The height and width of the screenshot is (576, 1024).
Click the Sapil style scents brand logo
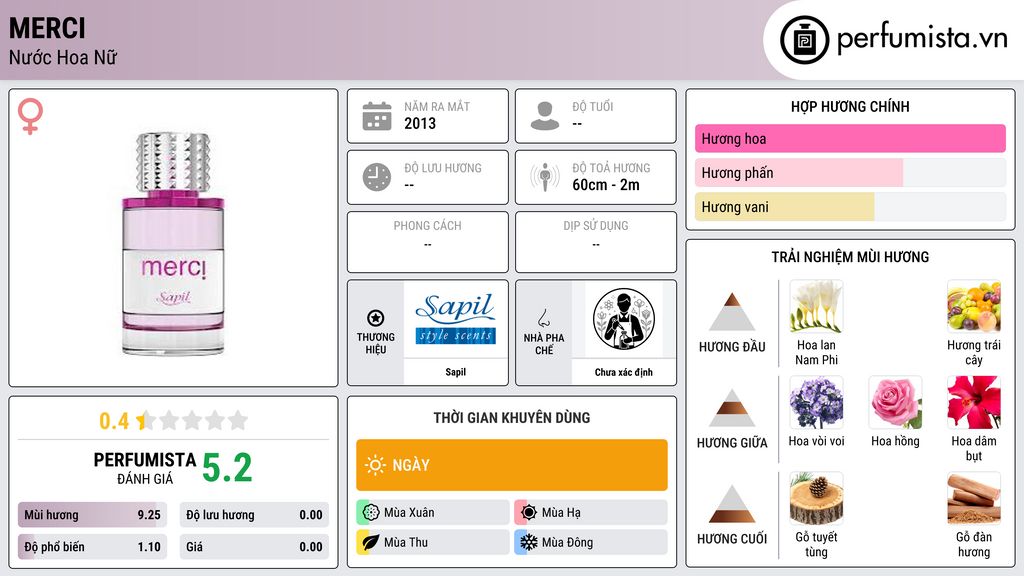(x=456, y=319)
